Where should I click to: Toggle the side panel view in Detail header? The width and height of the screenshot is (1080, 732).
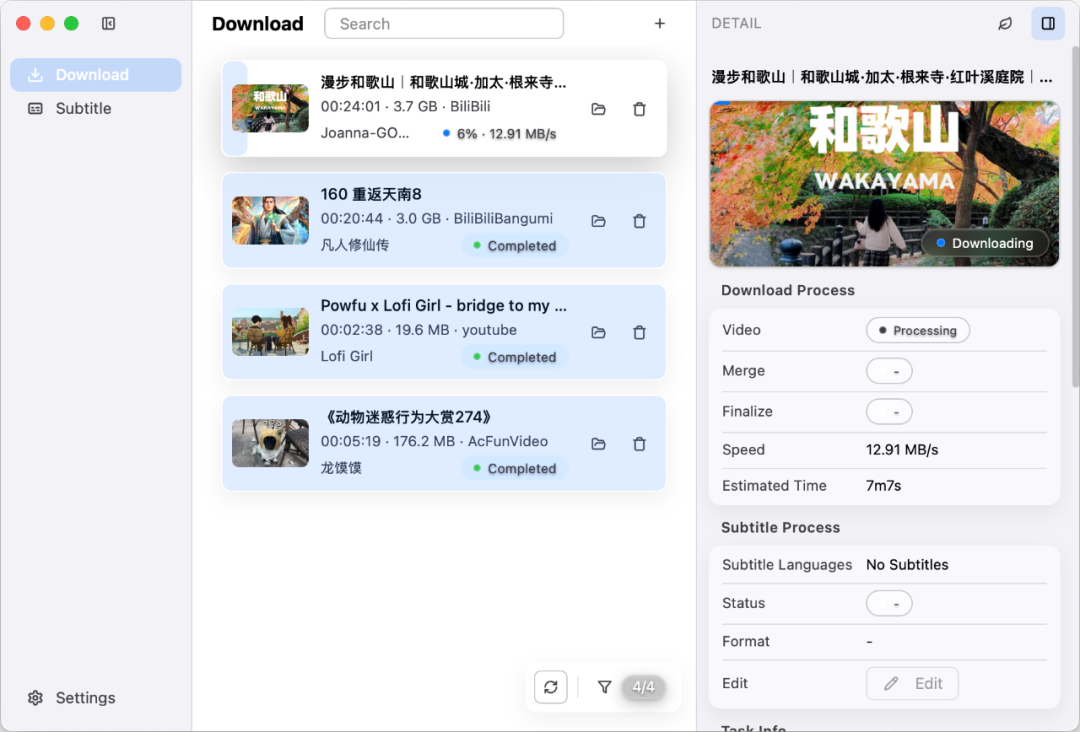coord(1047,23)
